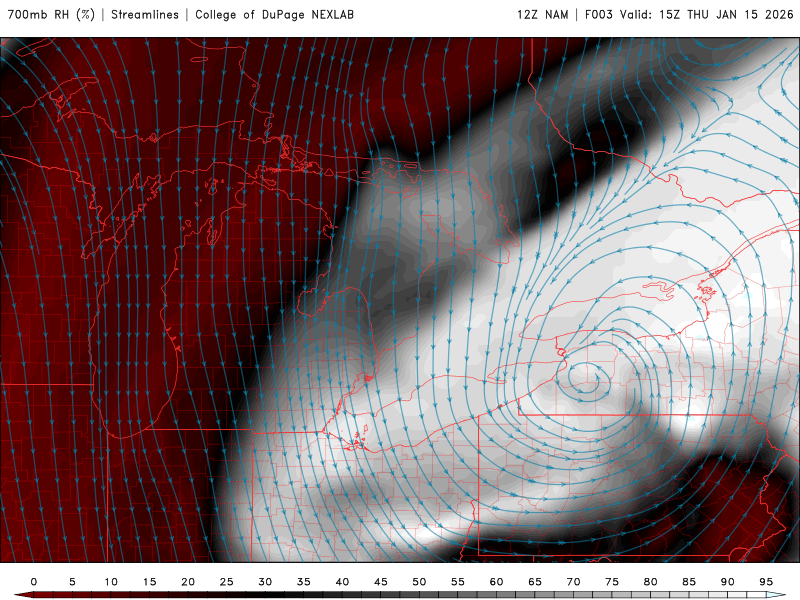
Task: Click the "F003" forecast hour text
Action: click(598, 14)
